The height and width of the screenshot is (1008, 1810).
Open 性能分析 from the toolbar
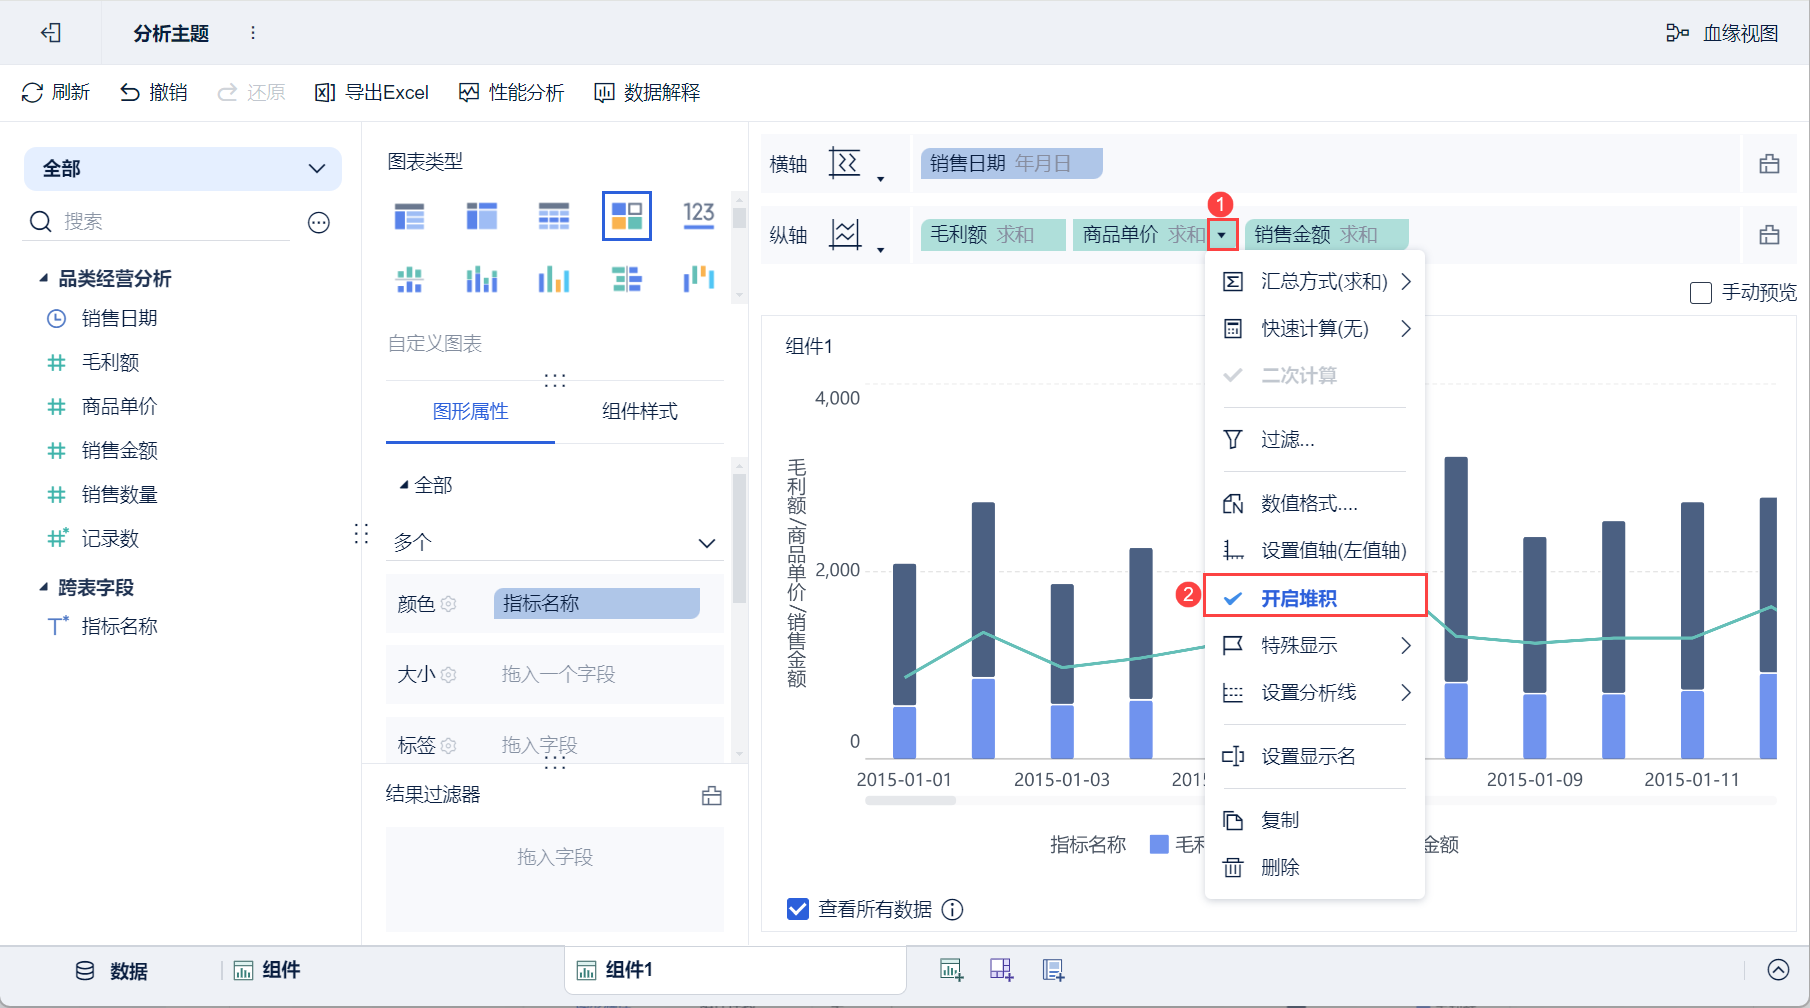[x=511, y=92]
